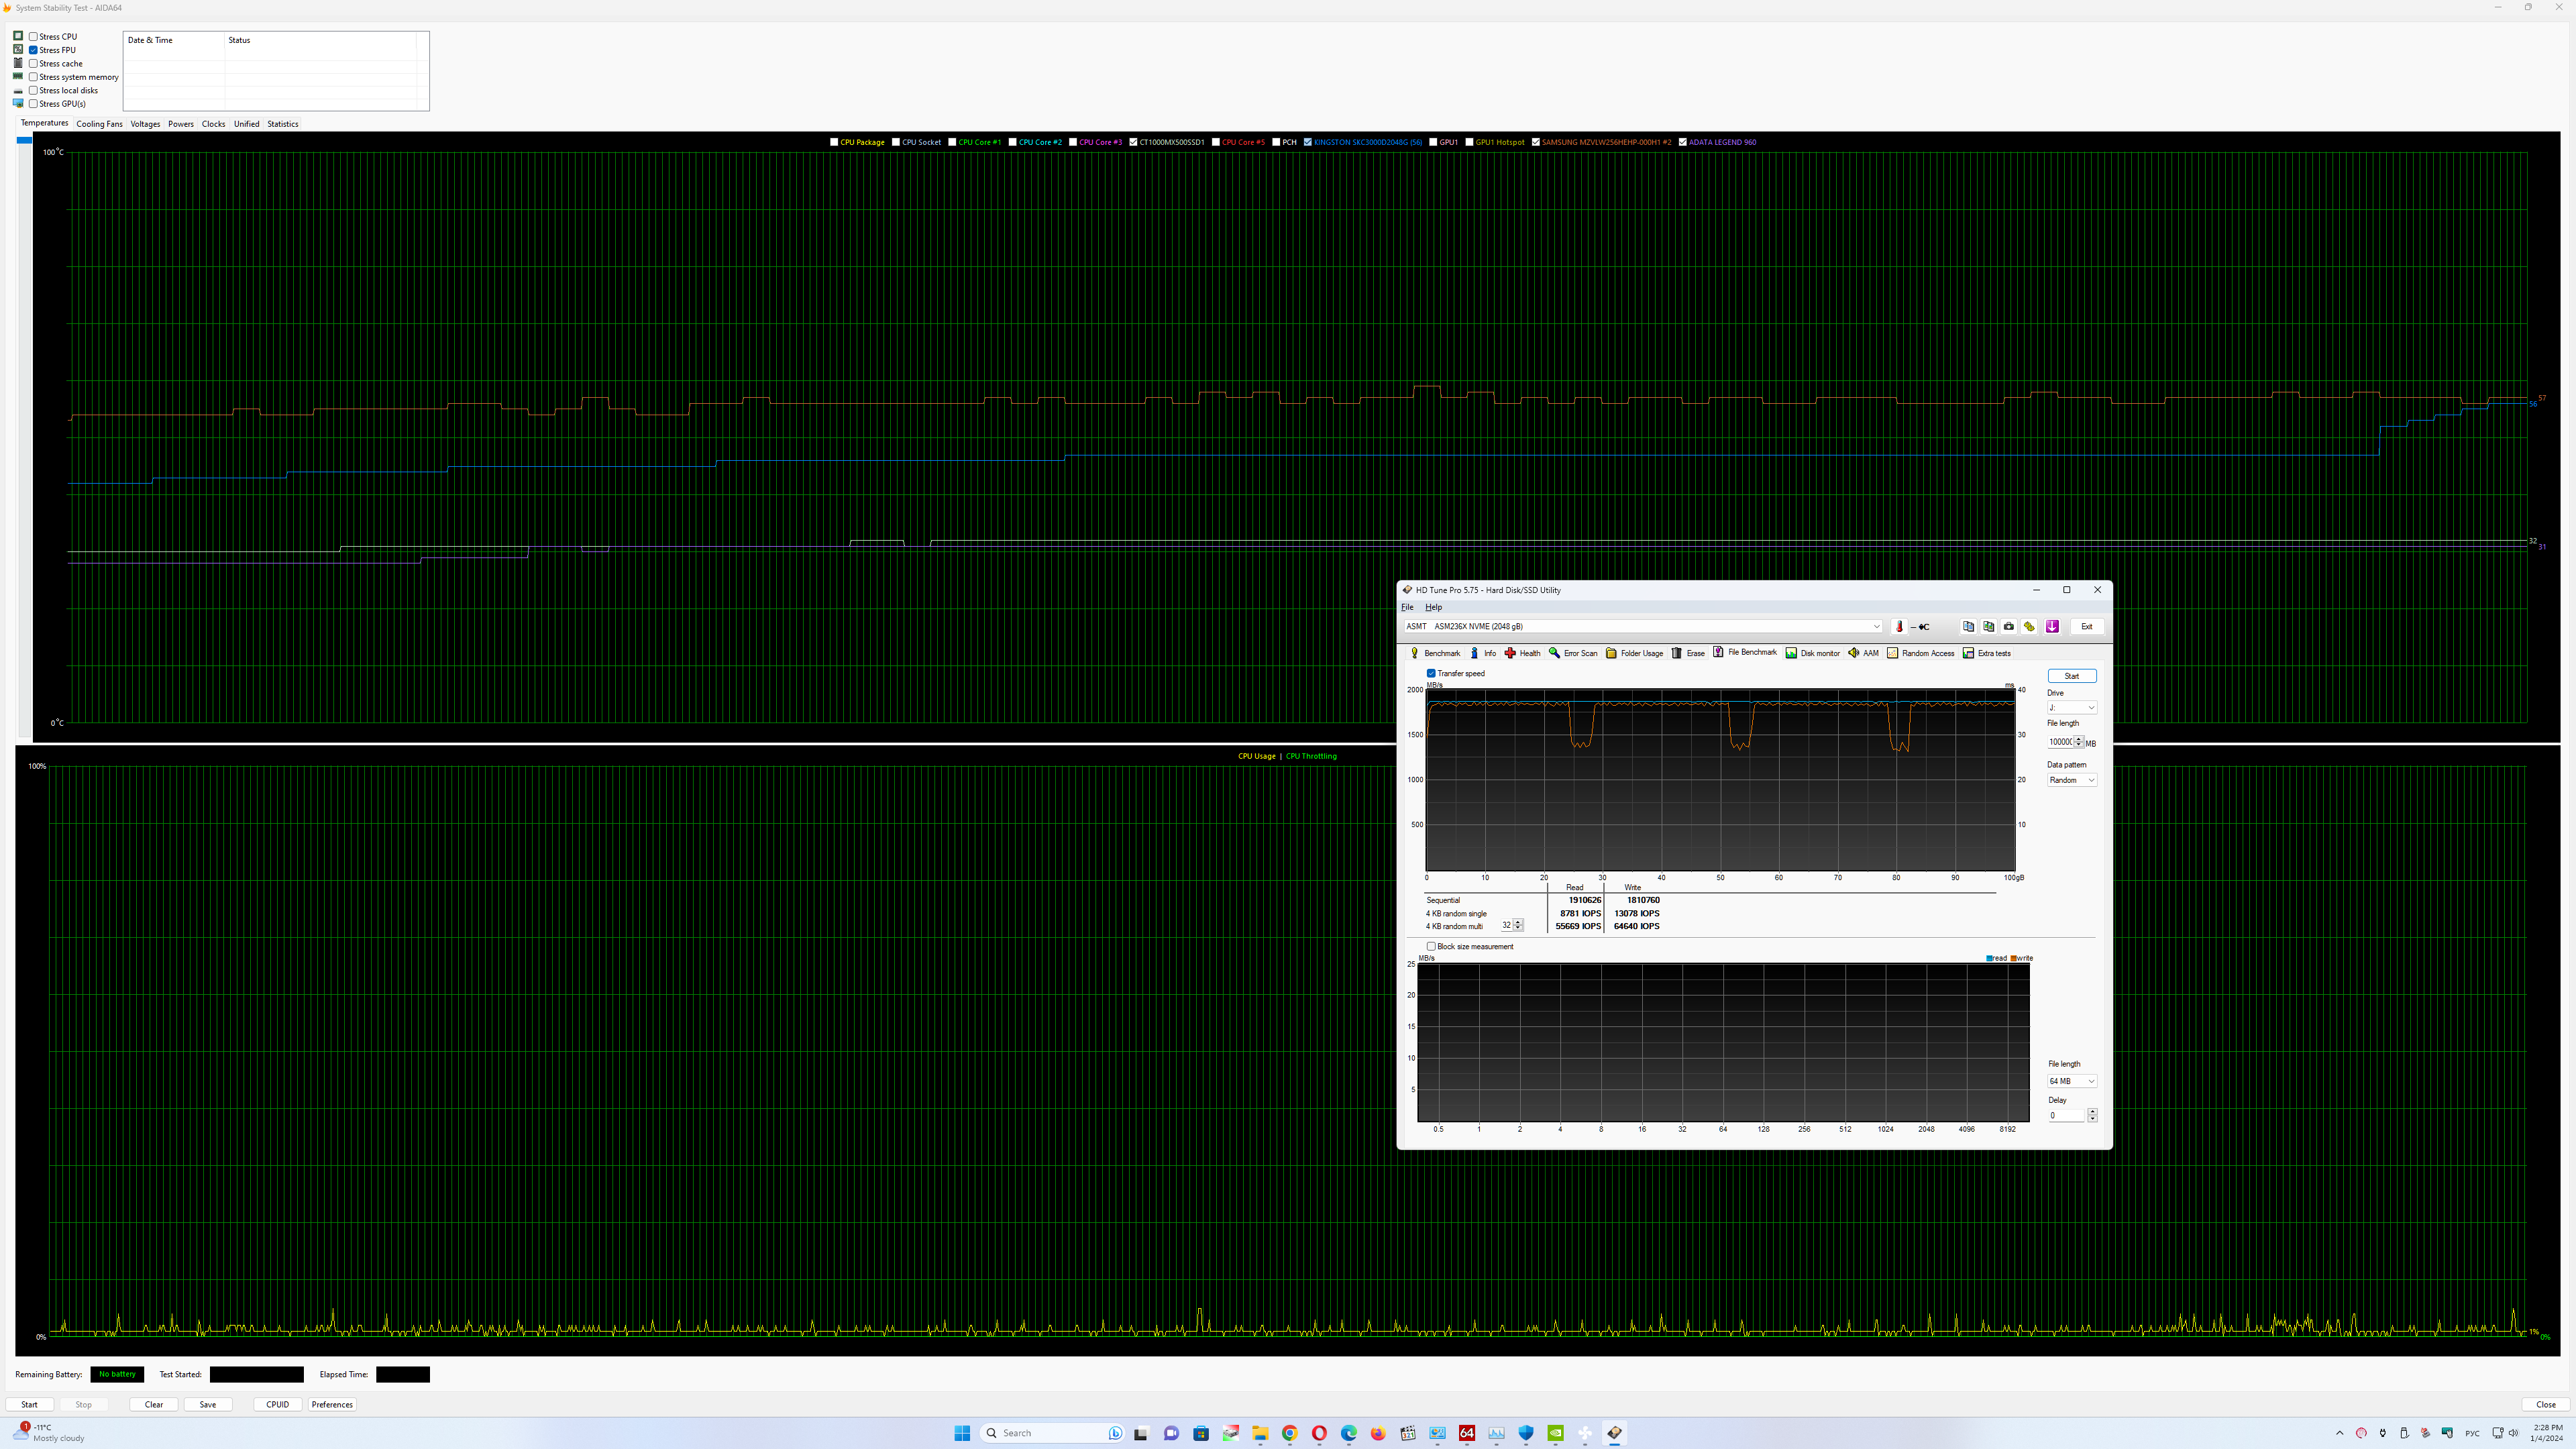Open HD Tune options gear icon
Image resolution: width=2576 pixels, height=1449 pixels.
[x=2029, y=627]
